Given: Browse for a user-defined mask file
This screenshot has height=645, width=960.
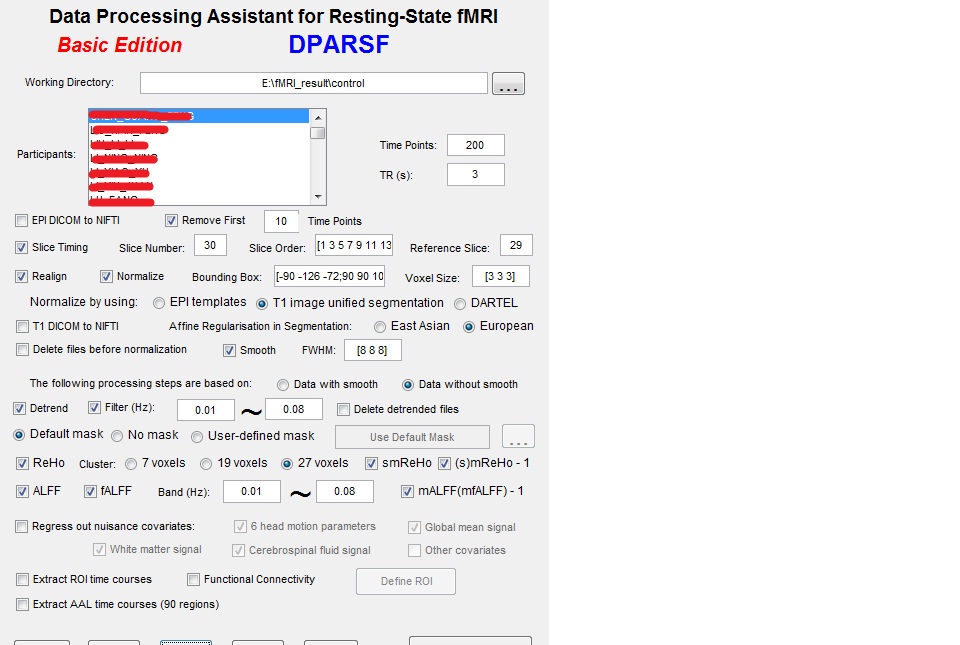Looking at the screenshot, I should [518, 437].
